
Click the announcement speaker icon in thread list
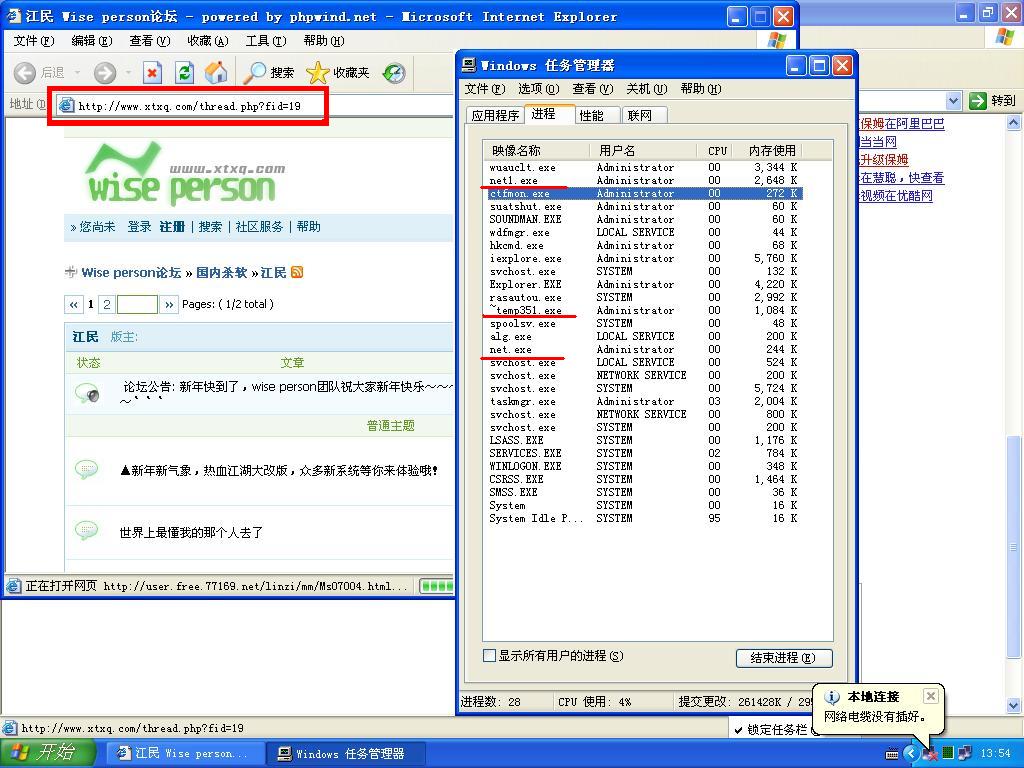[87, 392]
